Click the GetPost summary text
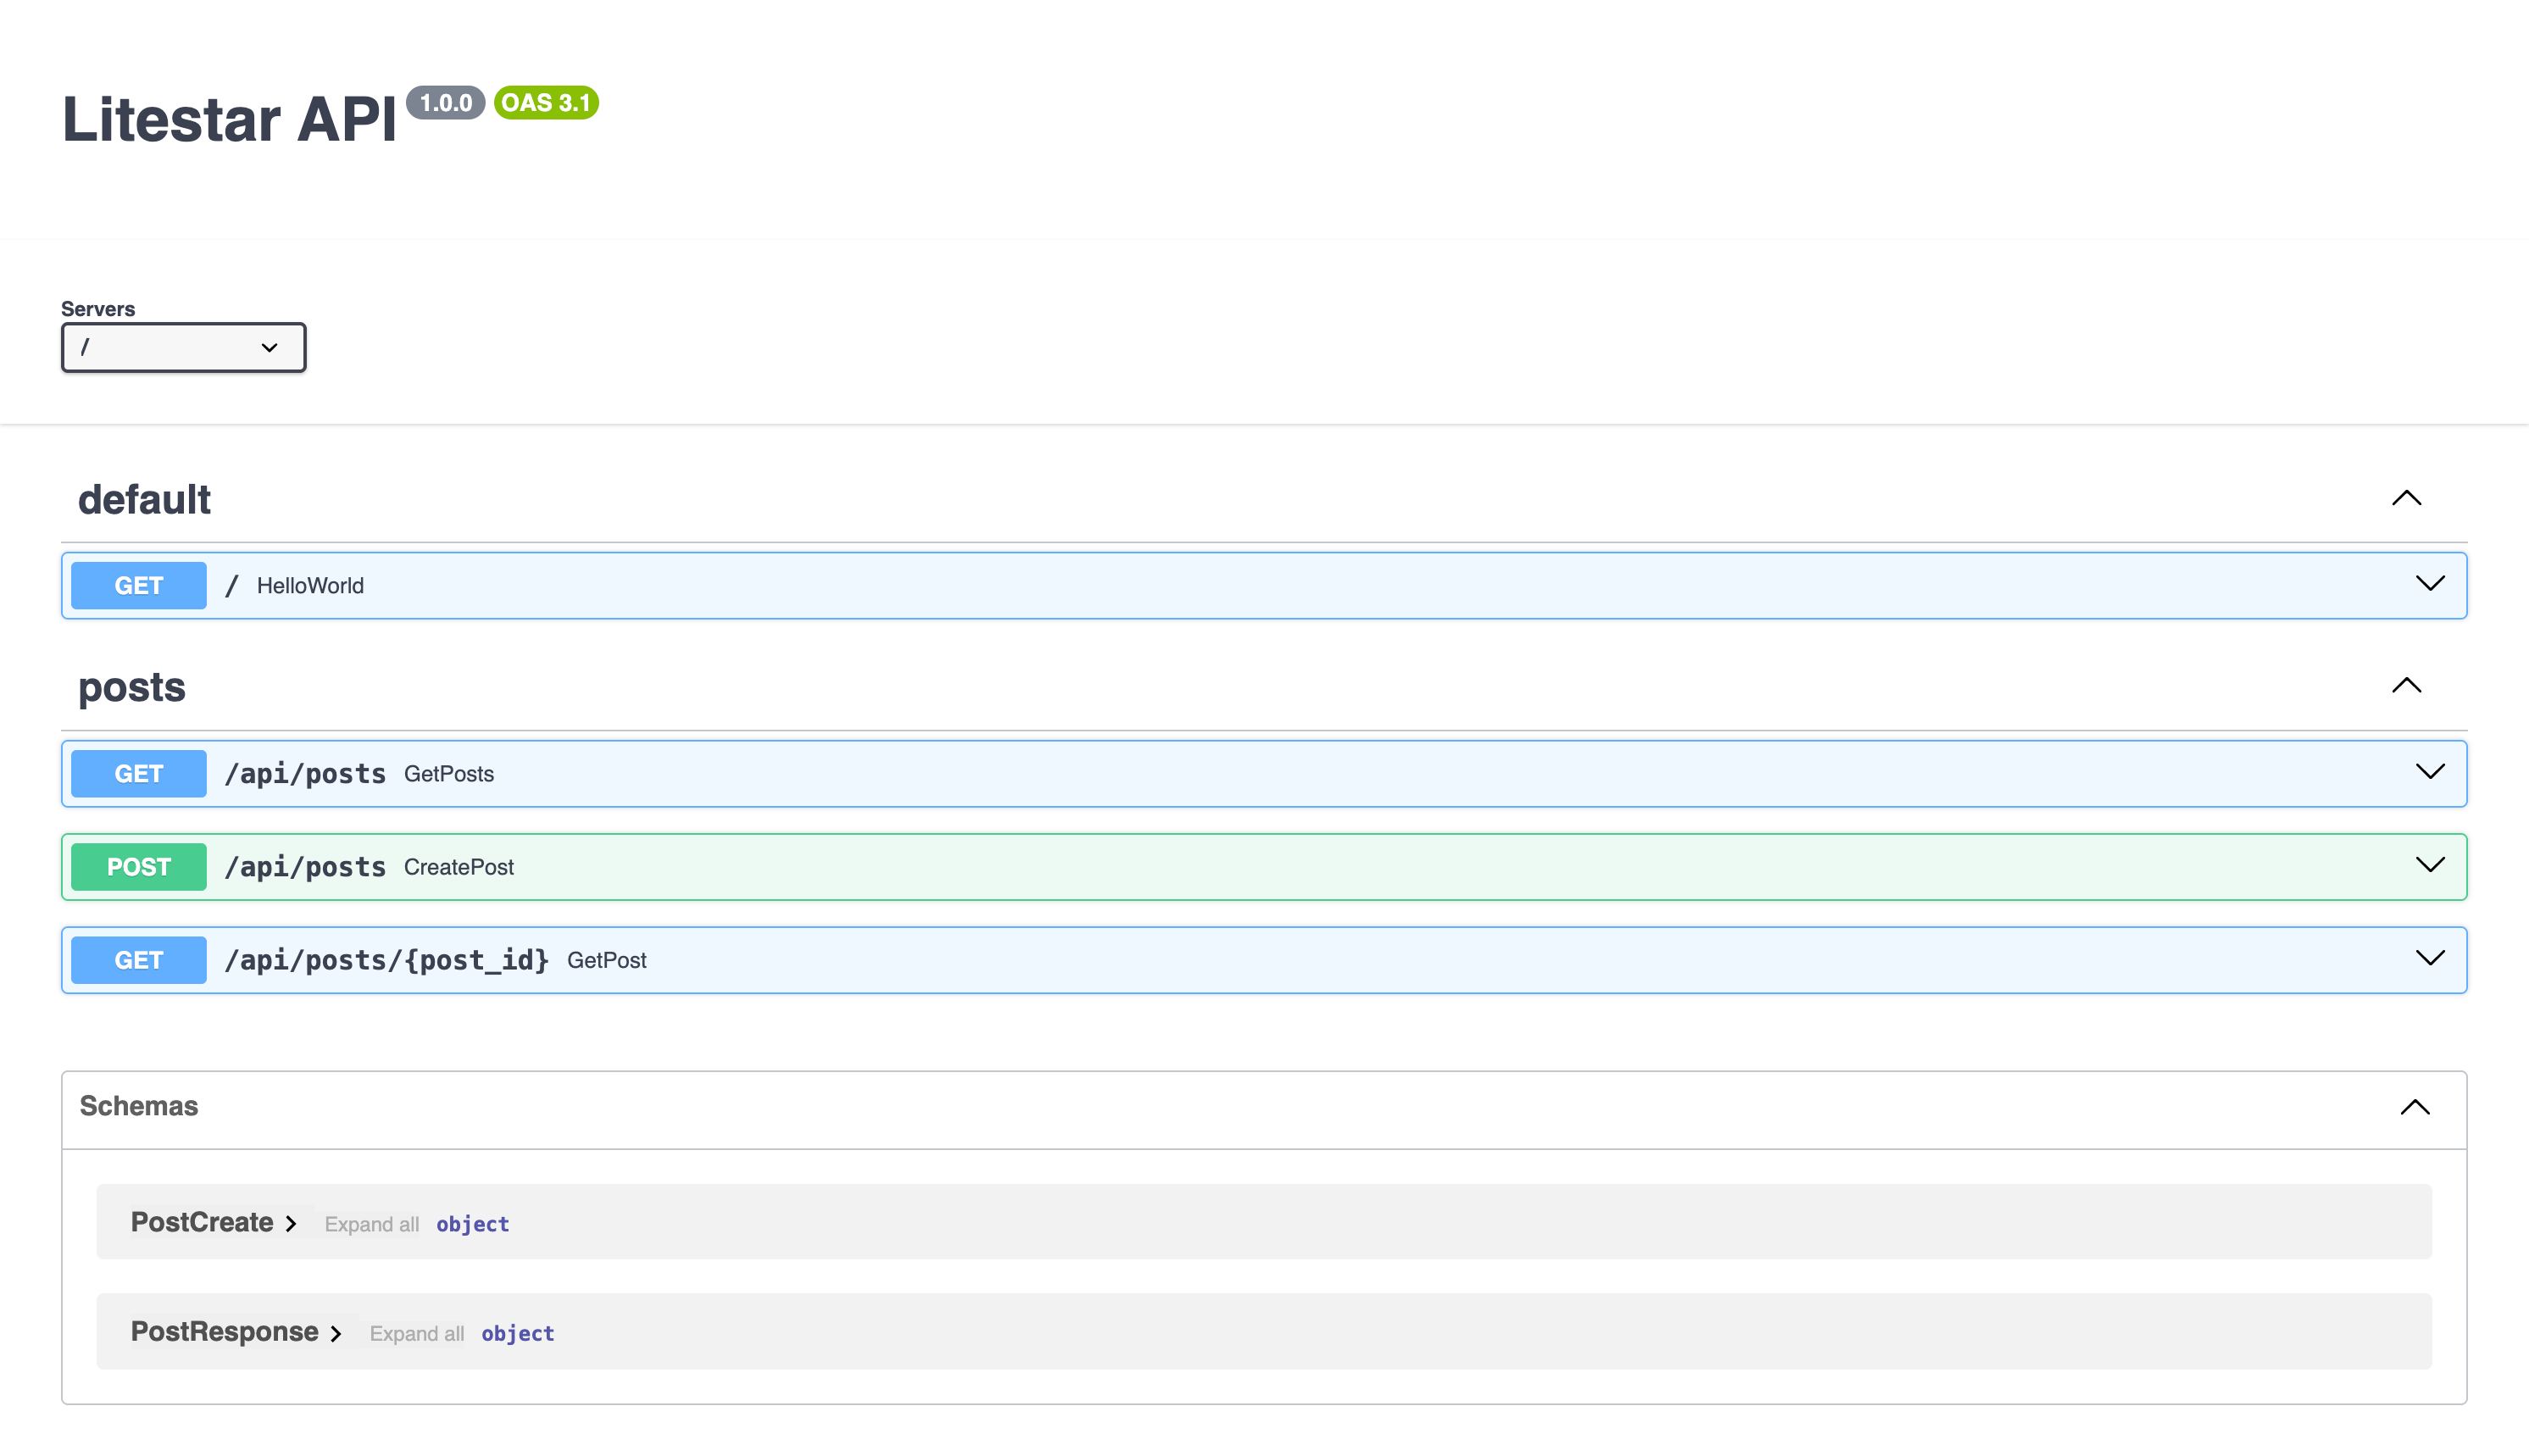This screenshot has height=1456, width=2529. click(x=607, y=960)
